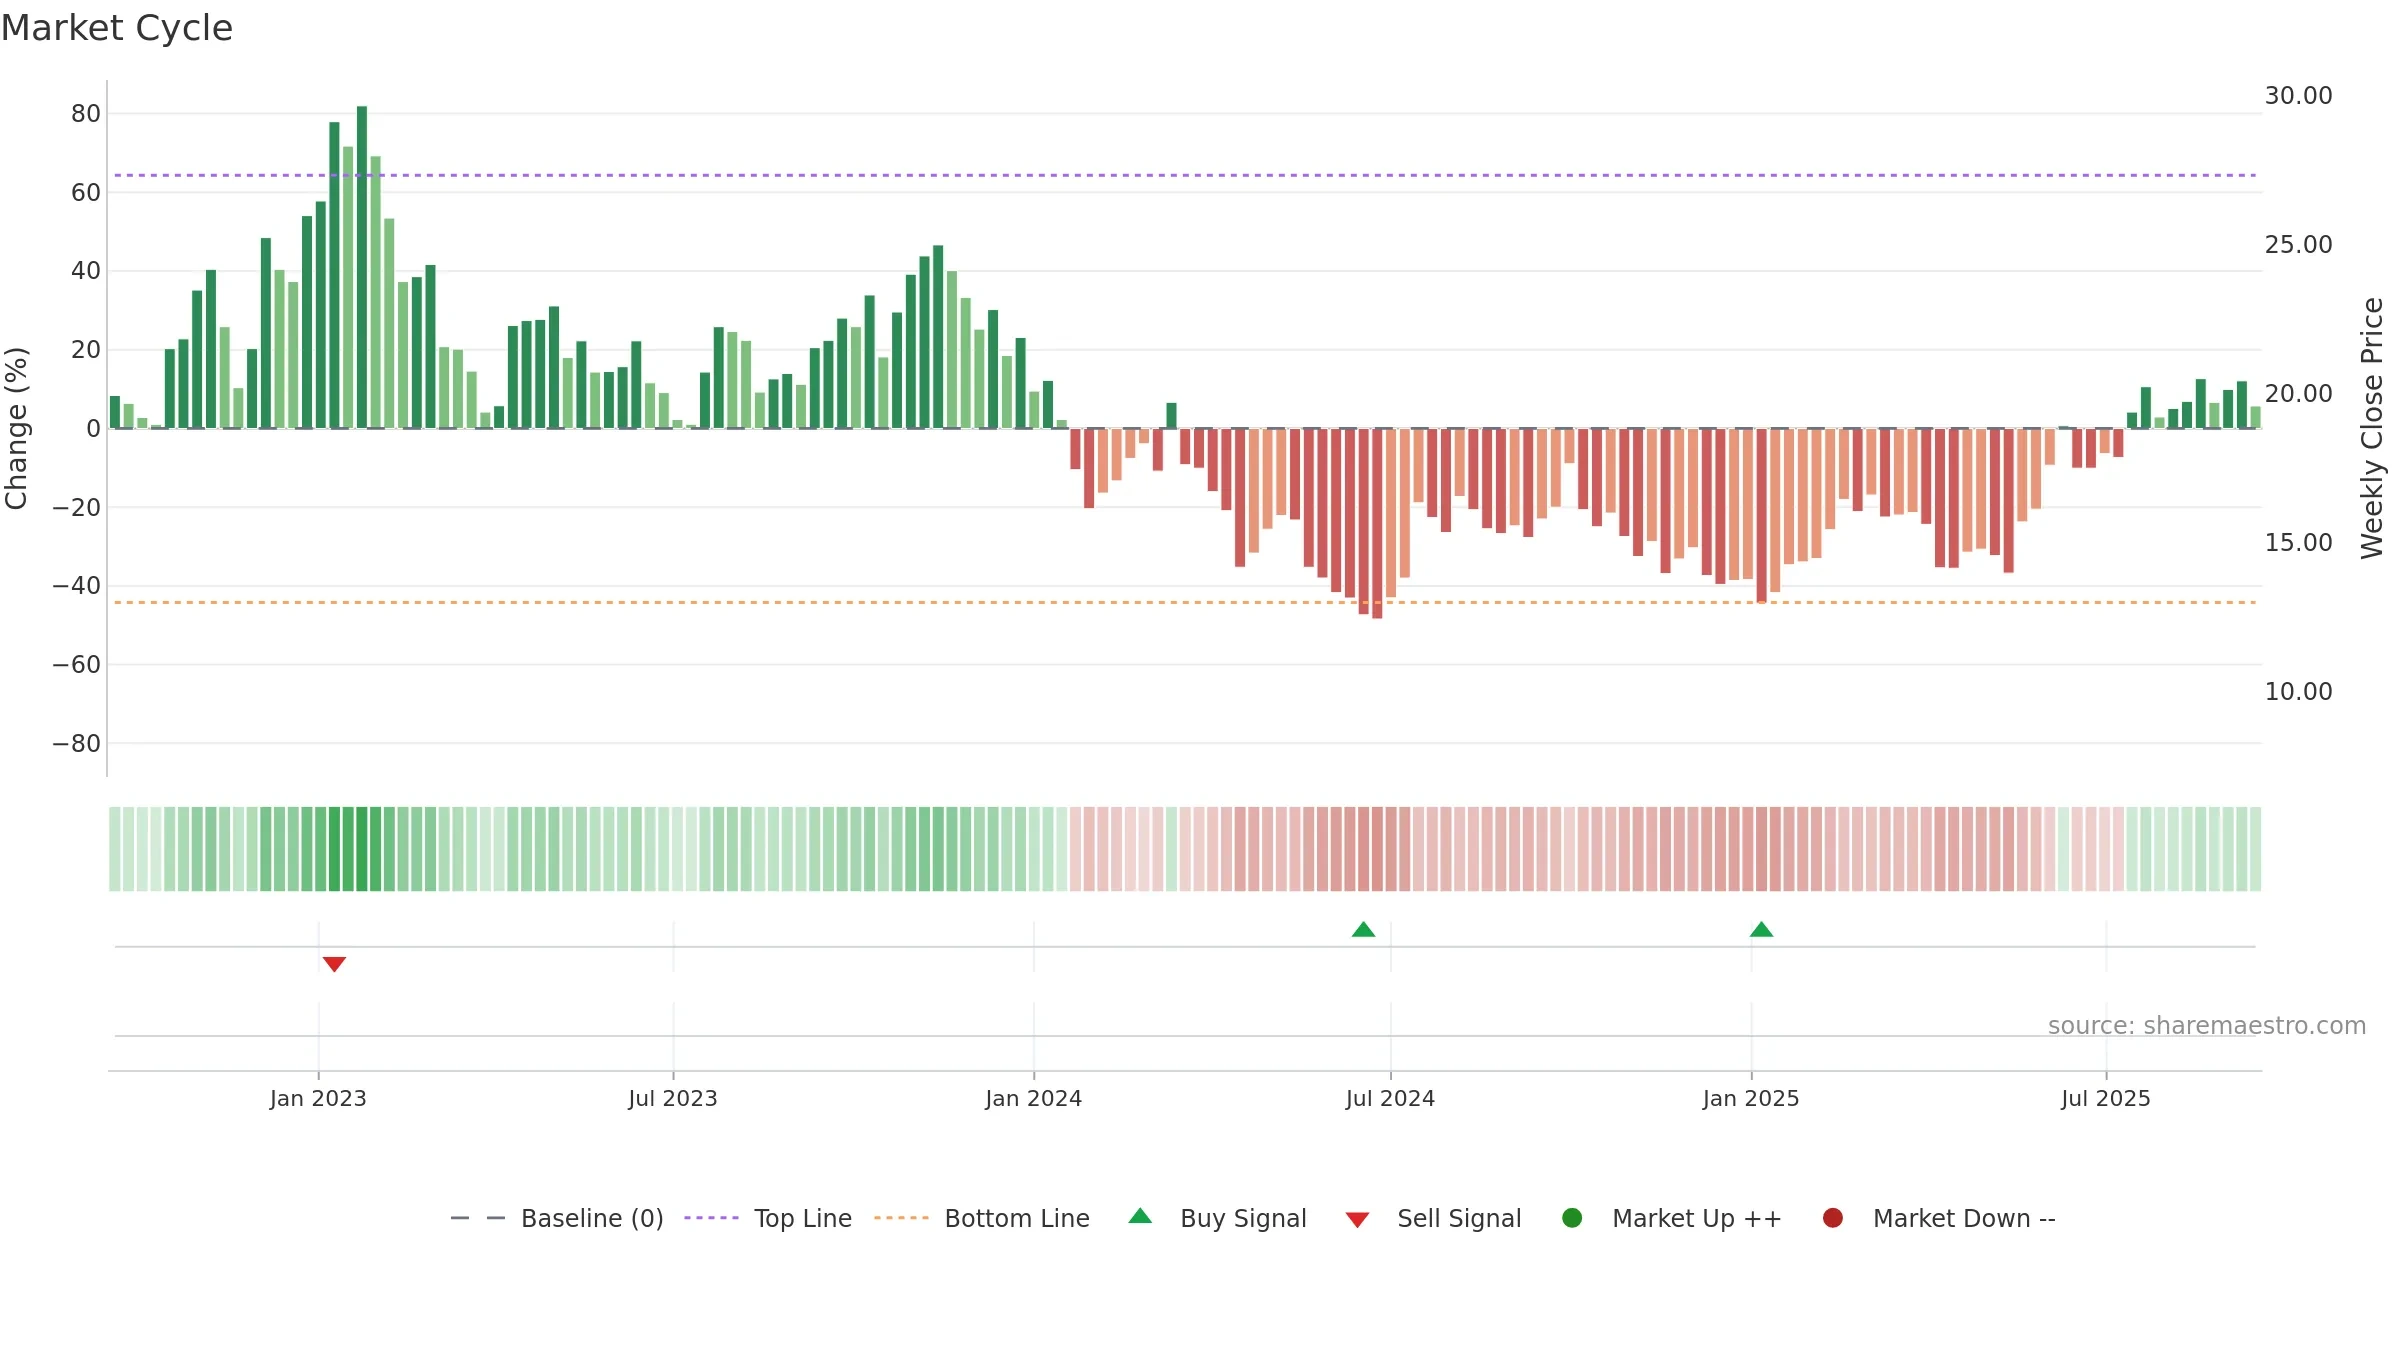Click the red Market Down circle icon in legend
The width and height of the screenshot is (2400, 1350).
coord(1833,1218)
